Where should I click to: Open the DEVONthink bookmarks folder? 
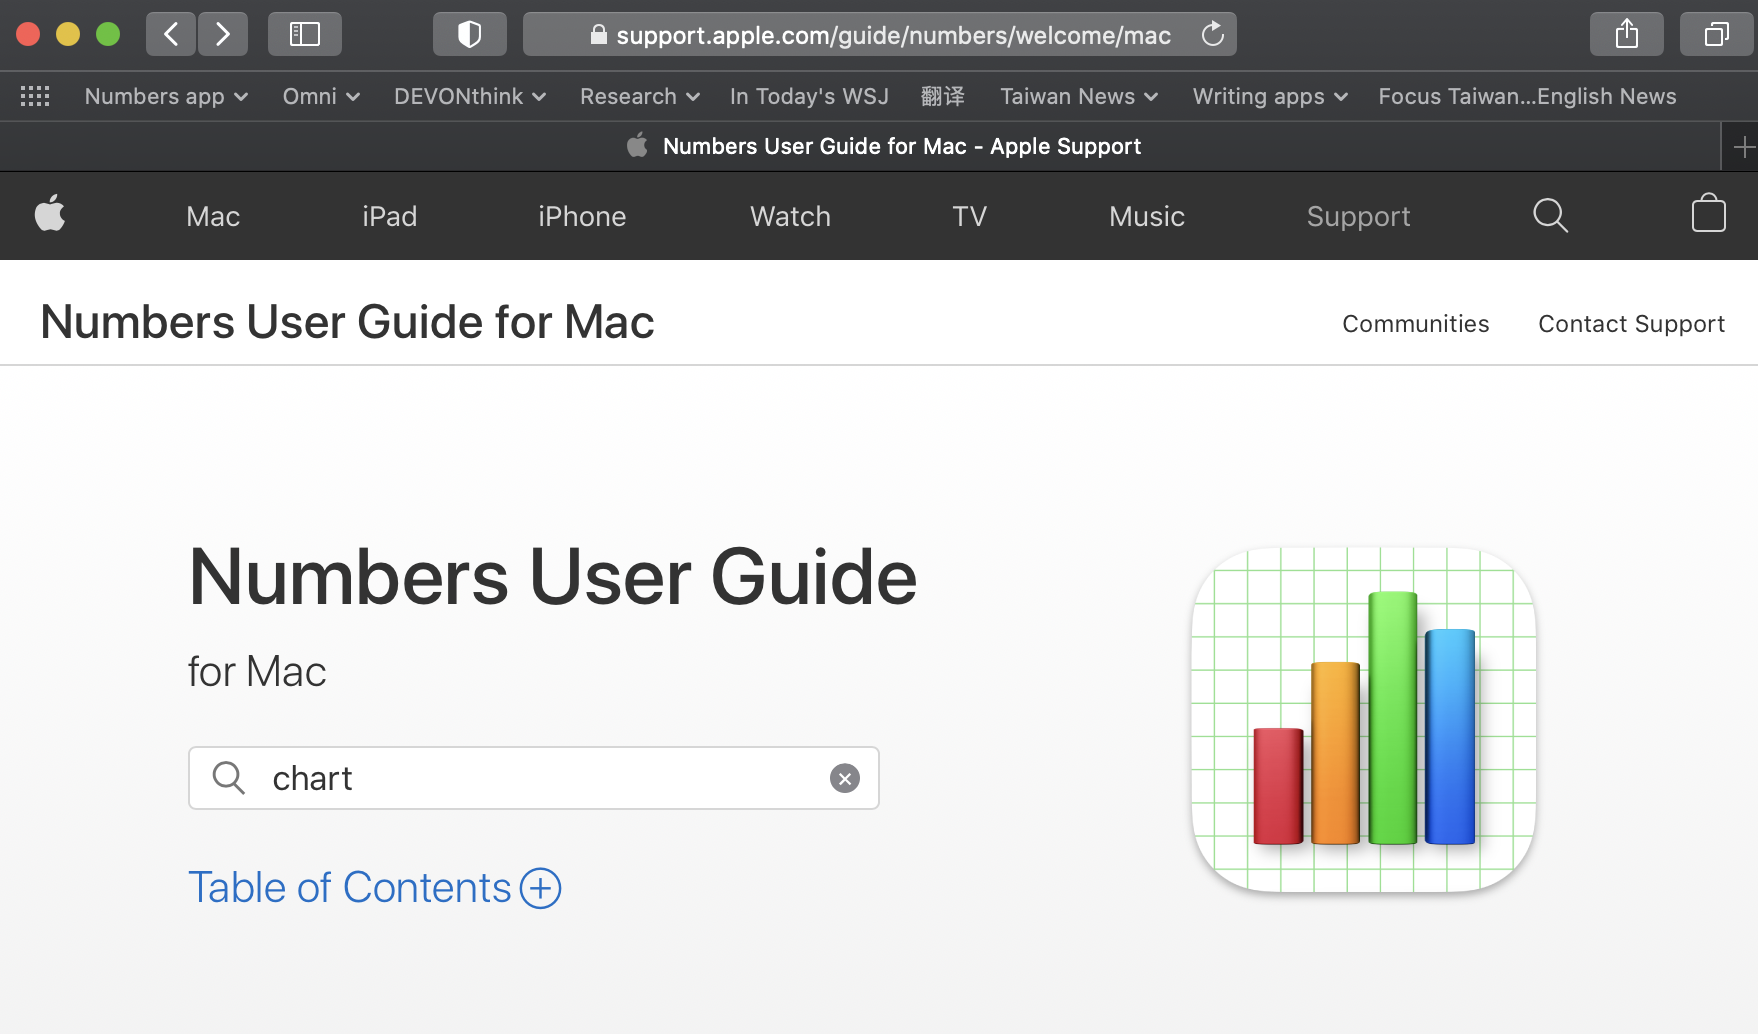pyautogui.click(x=470, y=96)
